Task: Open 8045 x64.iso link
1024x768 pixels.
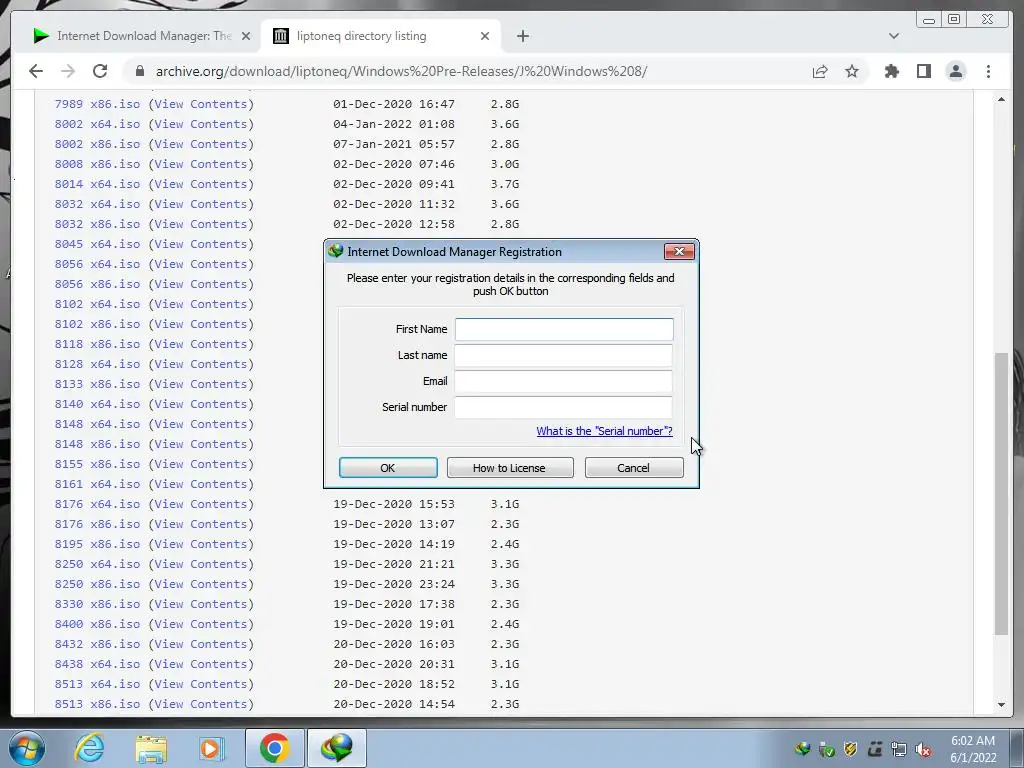Action: 97,244
